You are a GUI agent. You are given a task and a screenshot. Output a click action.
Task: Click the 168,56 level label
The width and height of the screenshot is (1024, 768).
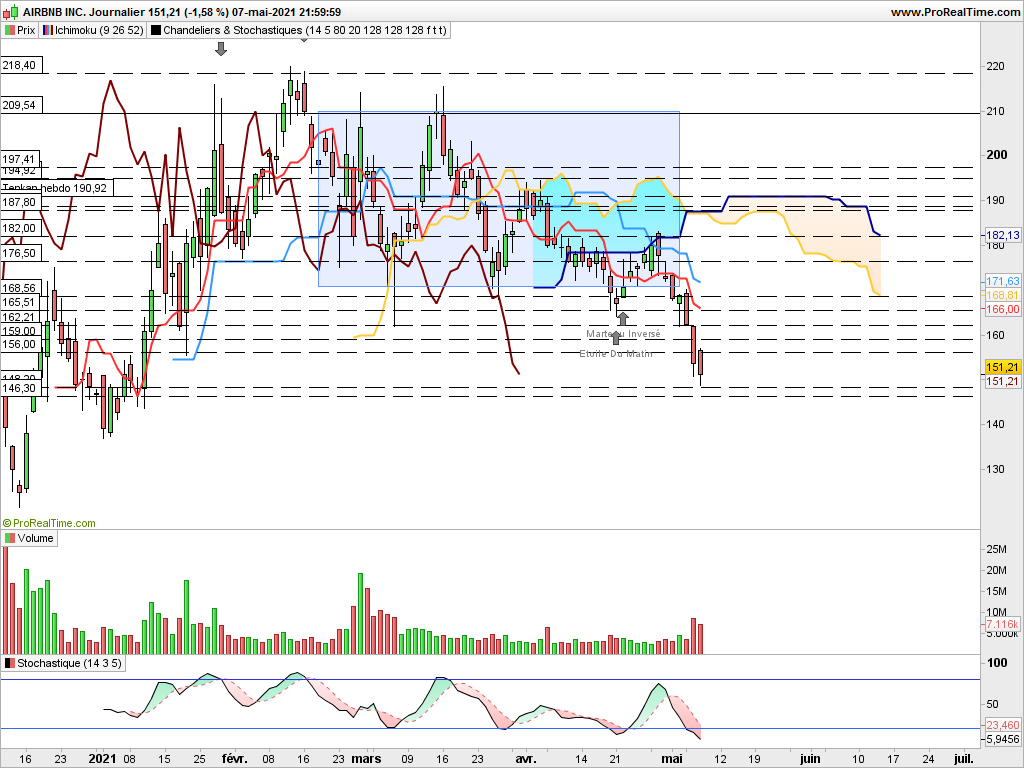pos(20,288)
